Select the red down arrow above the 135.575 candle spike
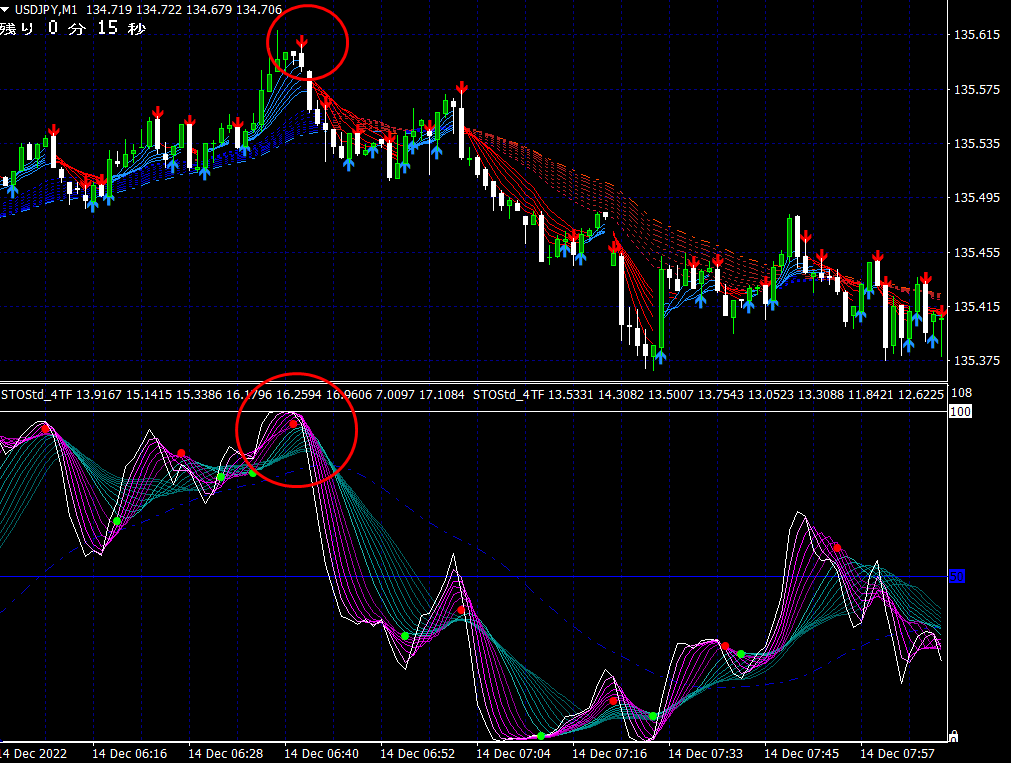 [461, 88]
